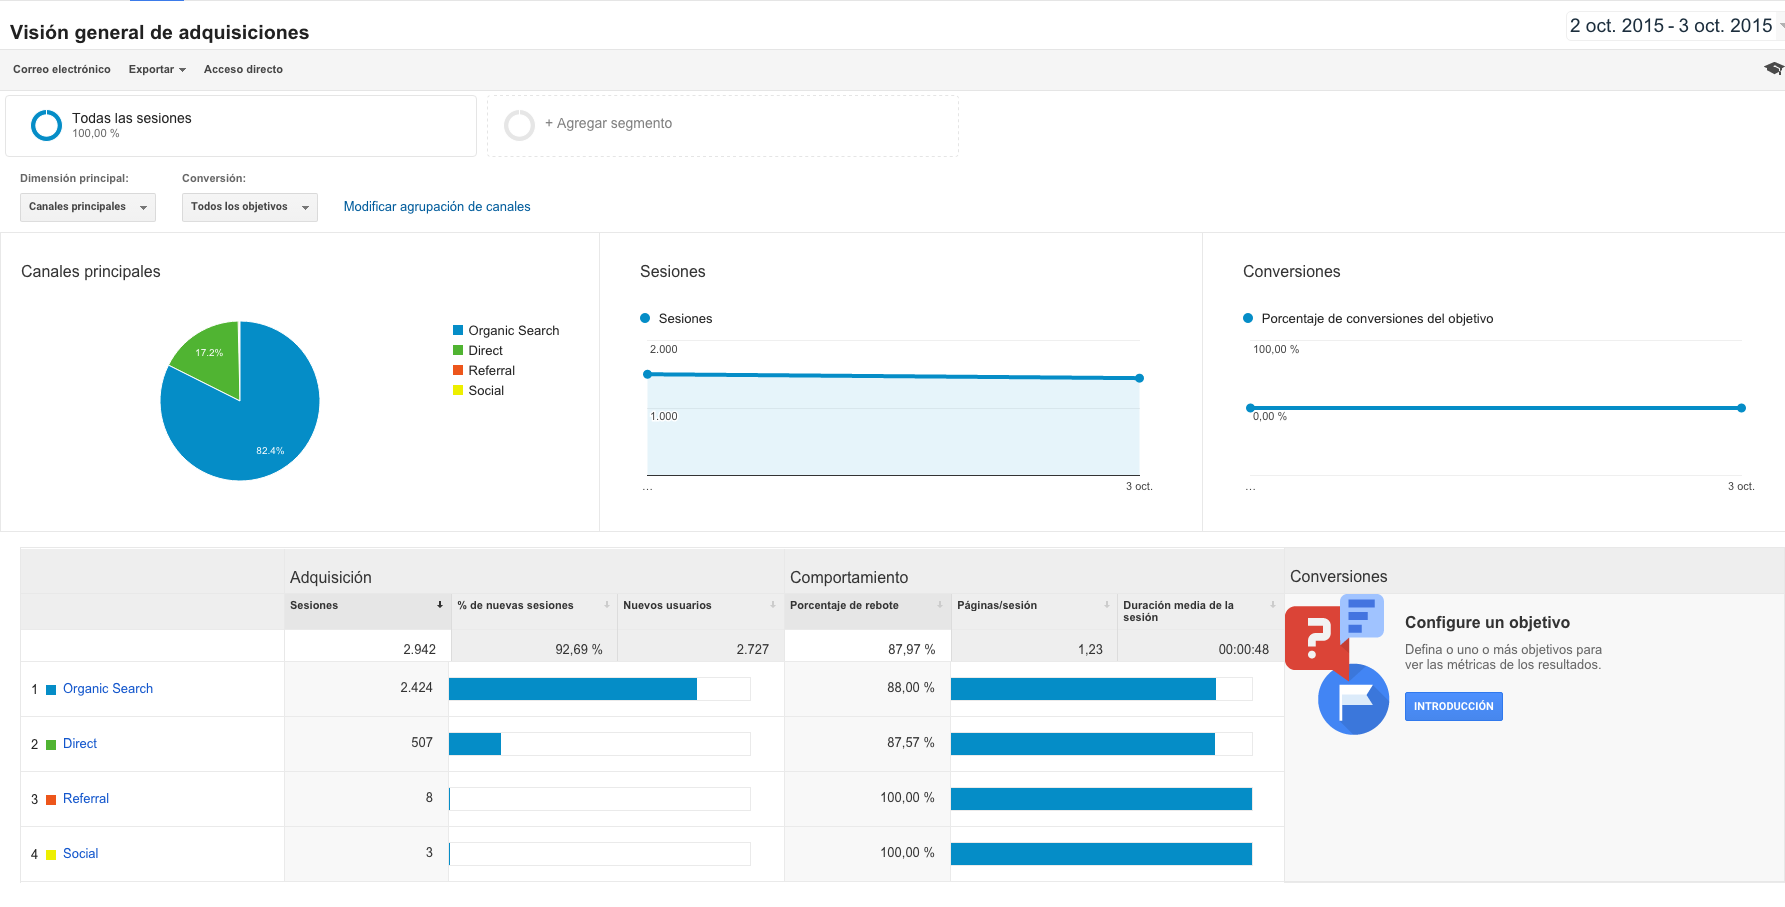Click the empty segment circle icon

coord(519,125)
